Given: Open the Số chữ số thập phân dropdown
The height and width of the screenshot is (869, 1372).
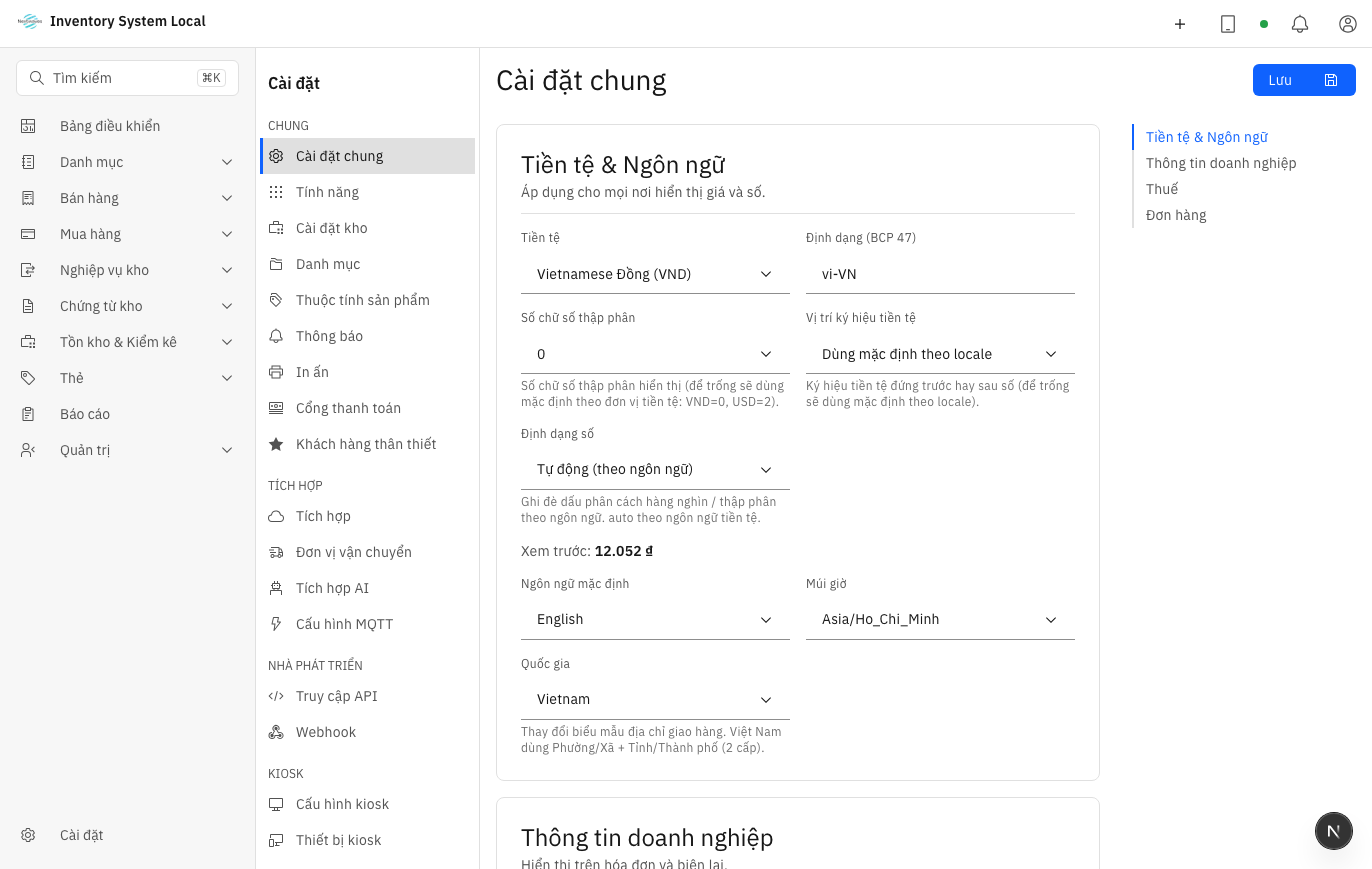Looking at the screenshot, I should (655, 354).
